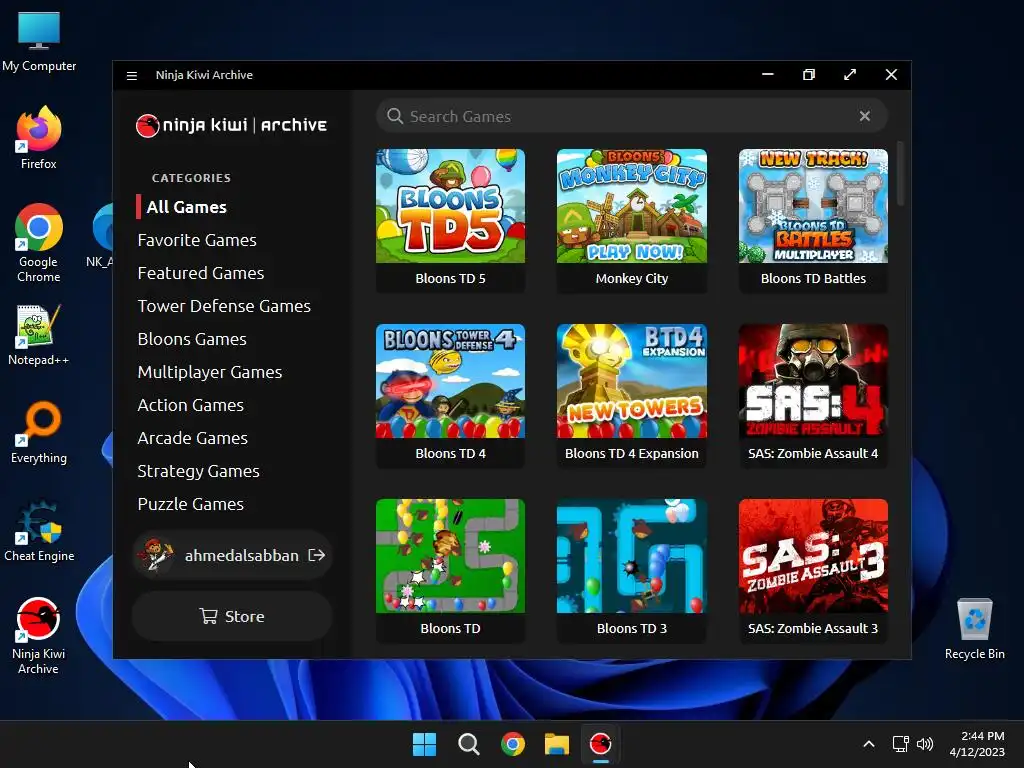Open the first Bloons TD game thumbnail
The width and height of the screenshot is (1024, 768).
pos(451,556)
